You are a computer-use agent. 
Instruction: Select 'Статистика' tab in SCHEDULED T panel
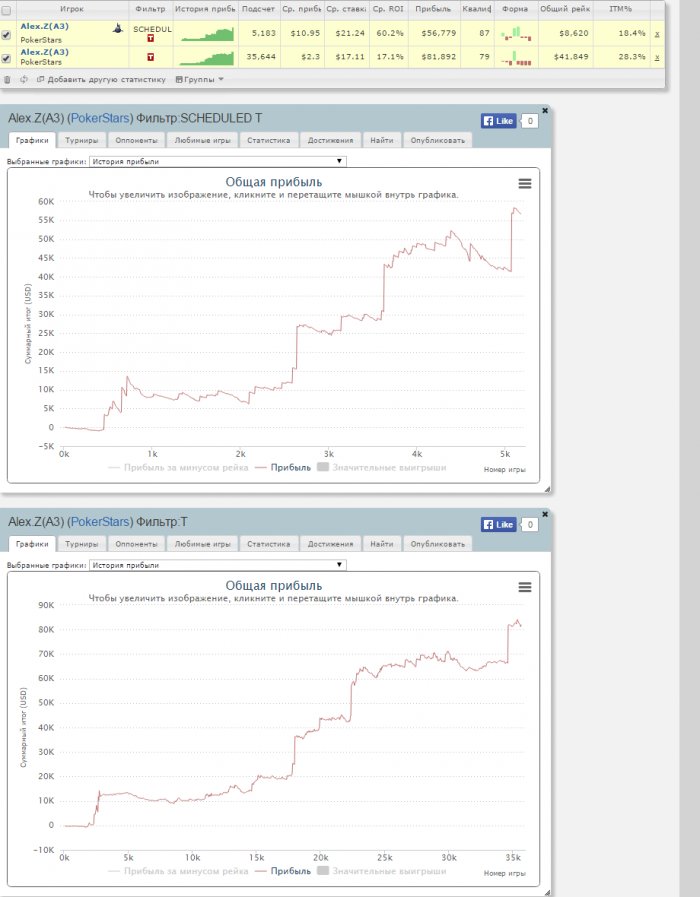point(268,140)
